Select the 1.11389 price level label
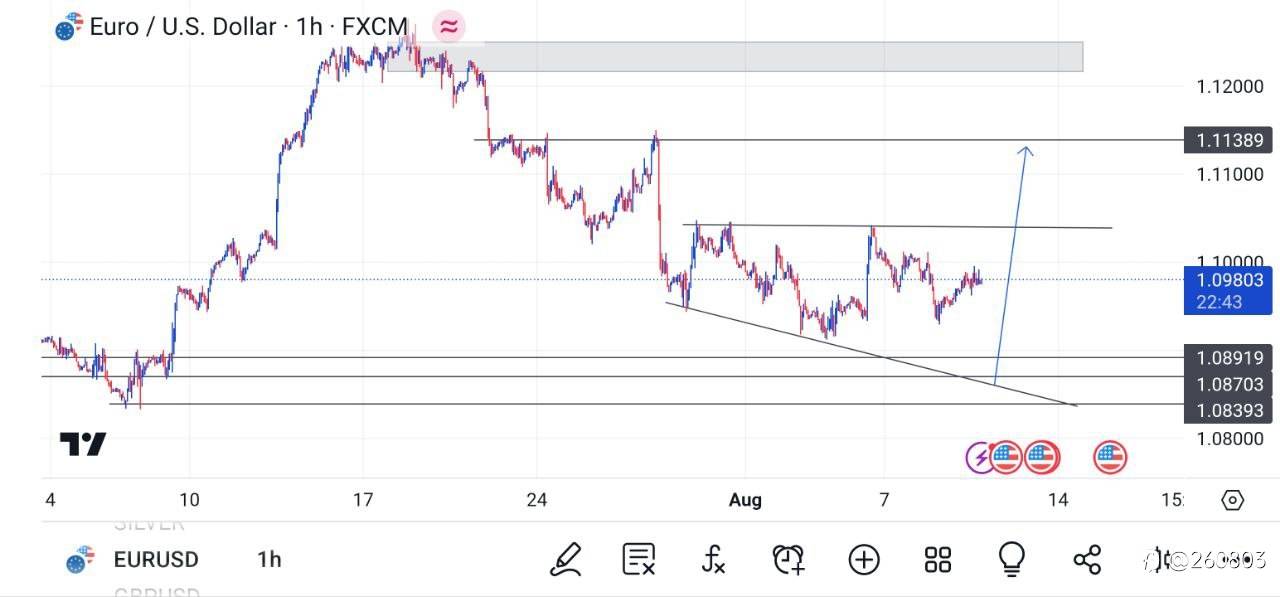1280x597 pixels. [x=1228, y=140]
